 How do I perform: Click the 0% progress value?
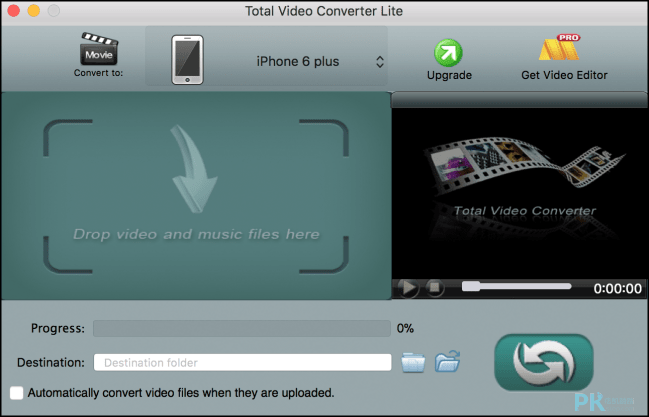pyautogui.click(x=405, y=328)
